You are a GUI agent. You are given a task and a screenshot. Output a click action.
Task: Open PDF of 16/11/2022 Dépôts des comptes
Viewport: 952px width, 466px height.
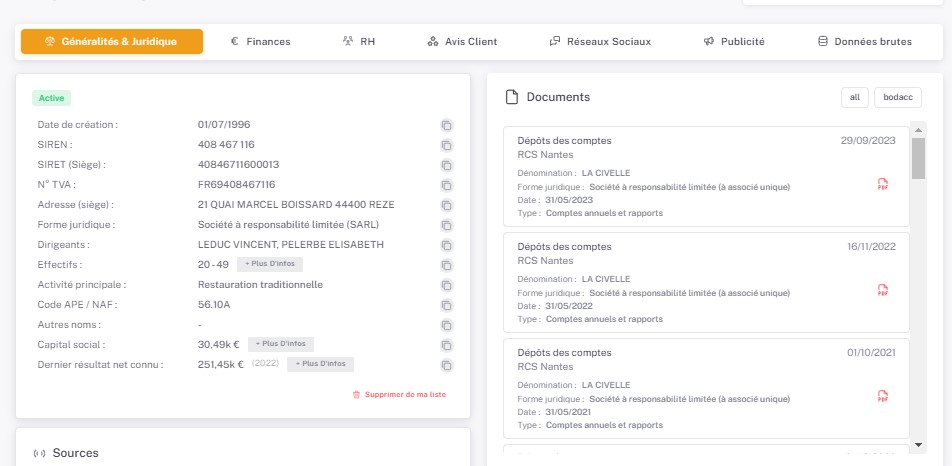click(883, 290)
